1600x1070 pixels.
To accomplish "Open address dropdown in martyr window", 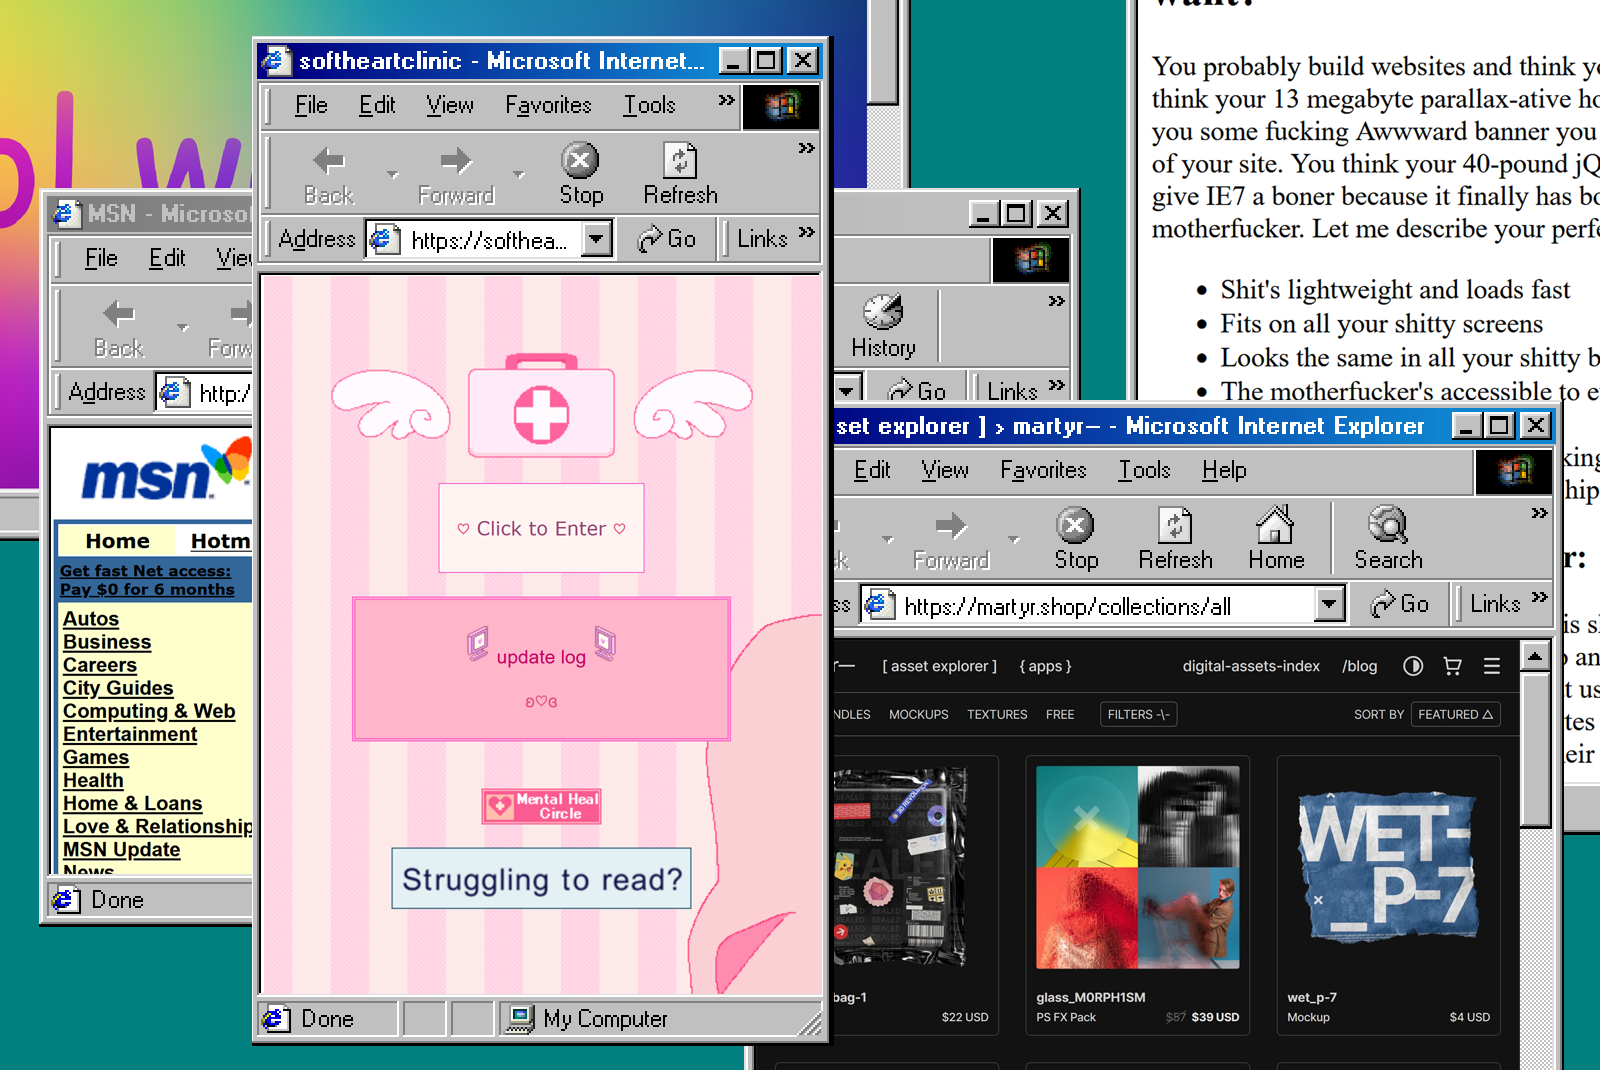I will 1329,604.
